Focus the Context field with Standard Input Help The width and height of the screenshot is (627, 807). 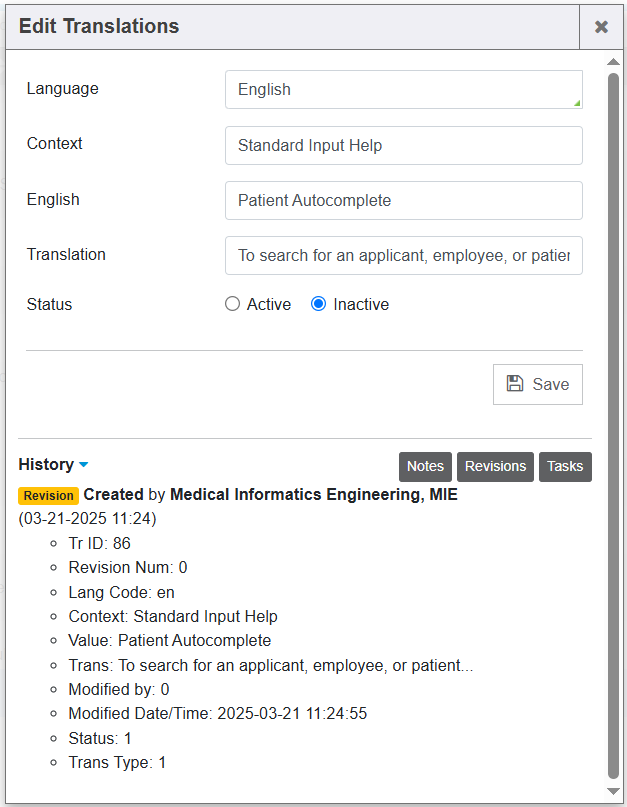pos(403,145)
